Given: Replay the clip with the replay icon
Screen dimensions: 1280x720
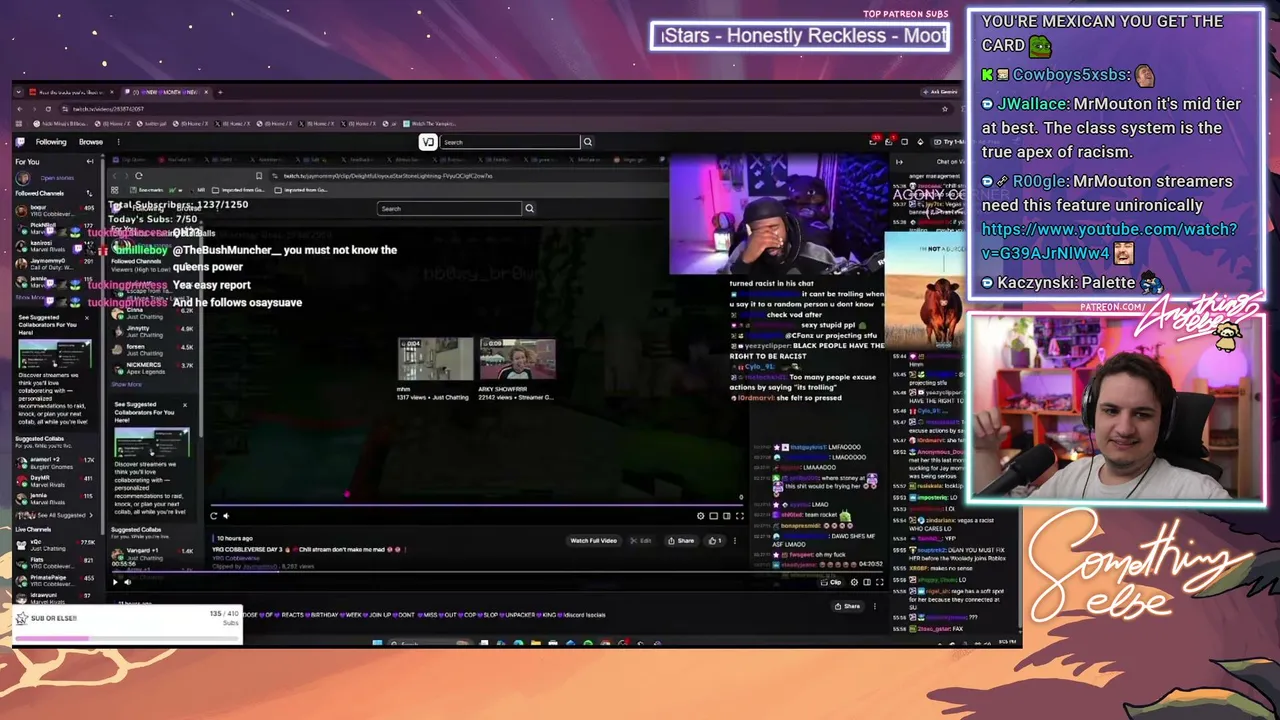Looking at the screenshot, I should pos(214,516).
